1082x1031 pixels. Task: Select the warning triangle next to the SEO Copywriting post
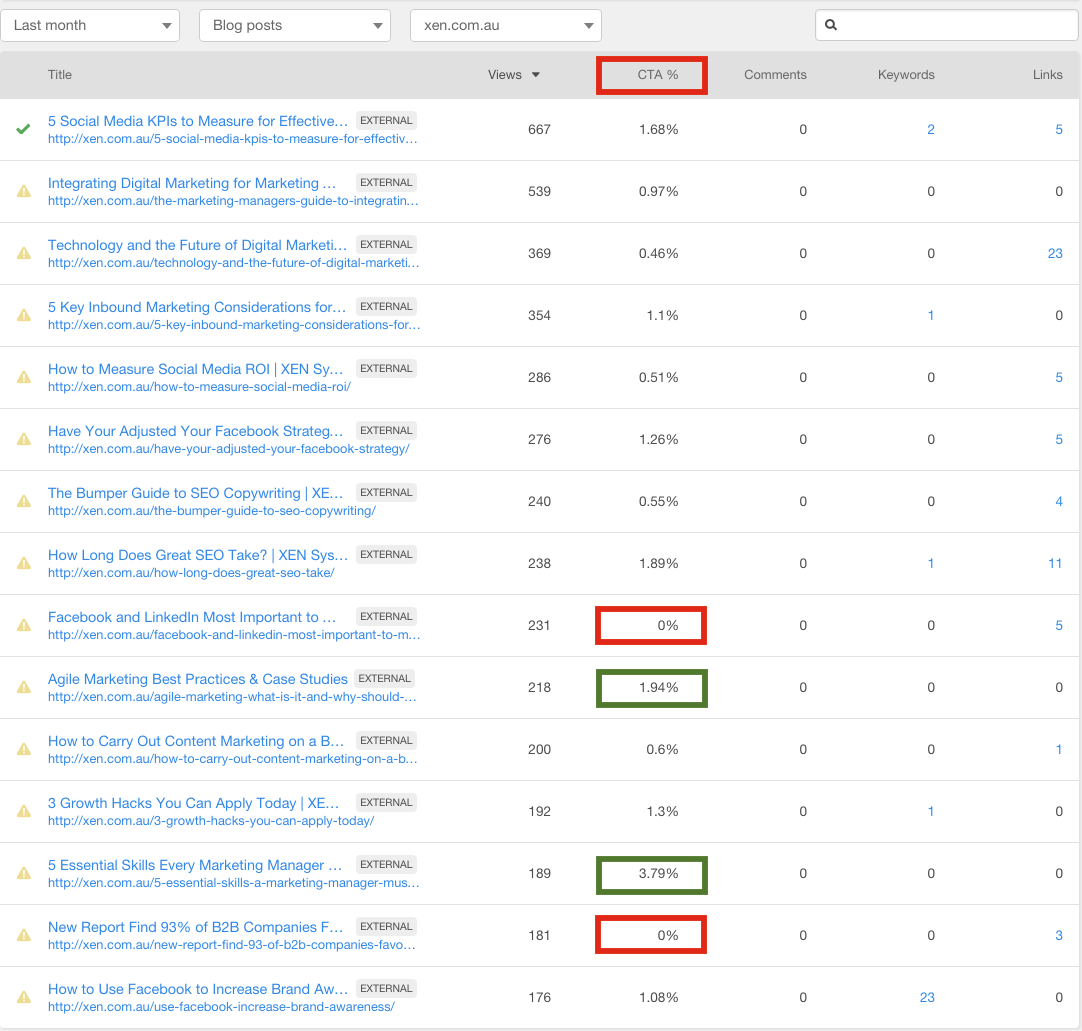pos(23,501)
